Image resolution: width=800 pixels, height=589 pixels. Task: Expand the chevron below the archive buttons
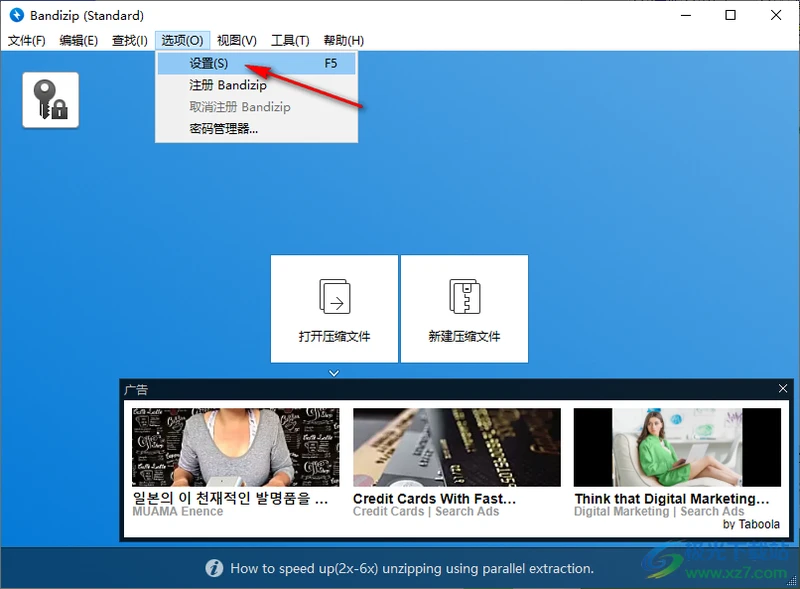pyautogui.click(x=334, y=373)
